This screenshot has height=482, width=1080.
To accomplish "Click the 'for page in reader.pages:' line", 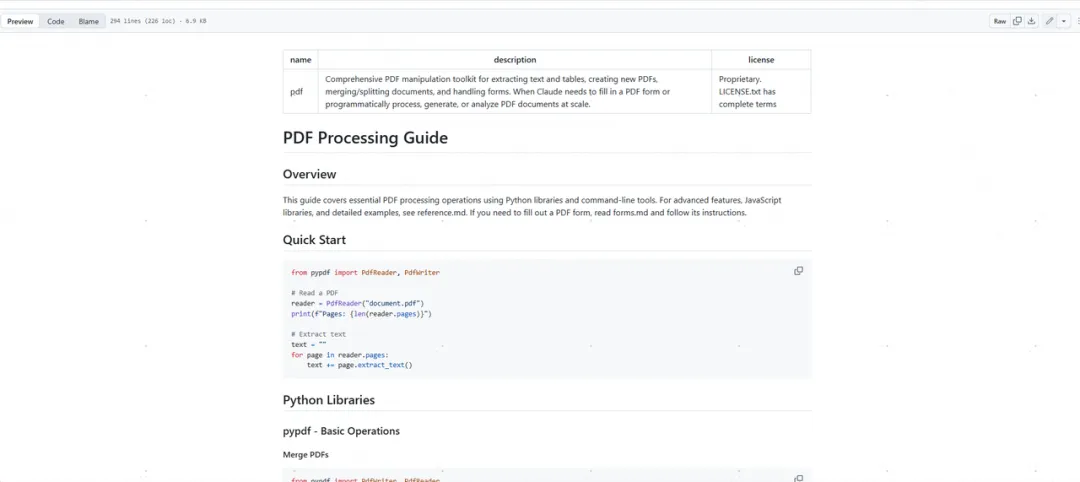I will point(340,355).
